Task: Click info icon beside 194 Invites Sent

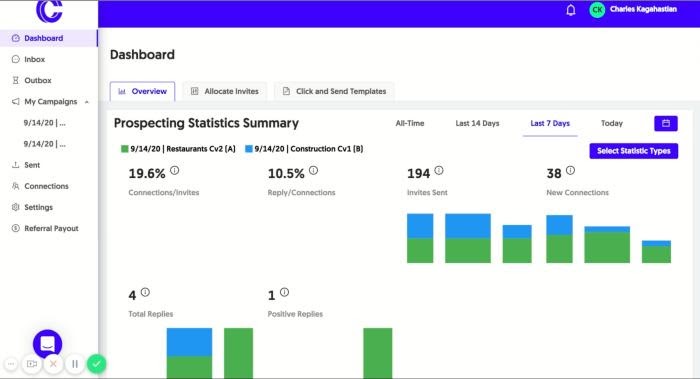Action: click(x=439, y=171)
